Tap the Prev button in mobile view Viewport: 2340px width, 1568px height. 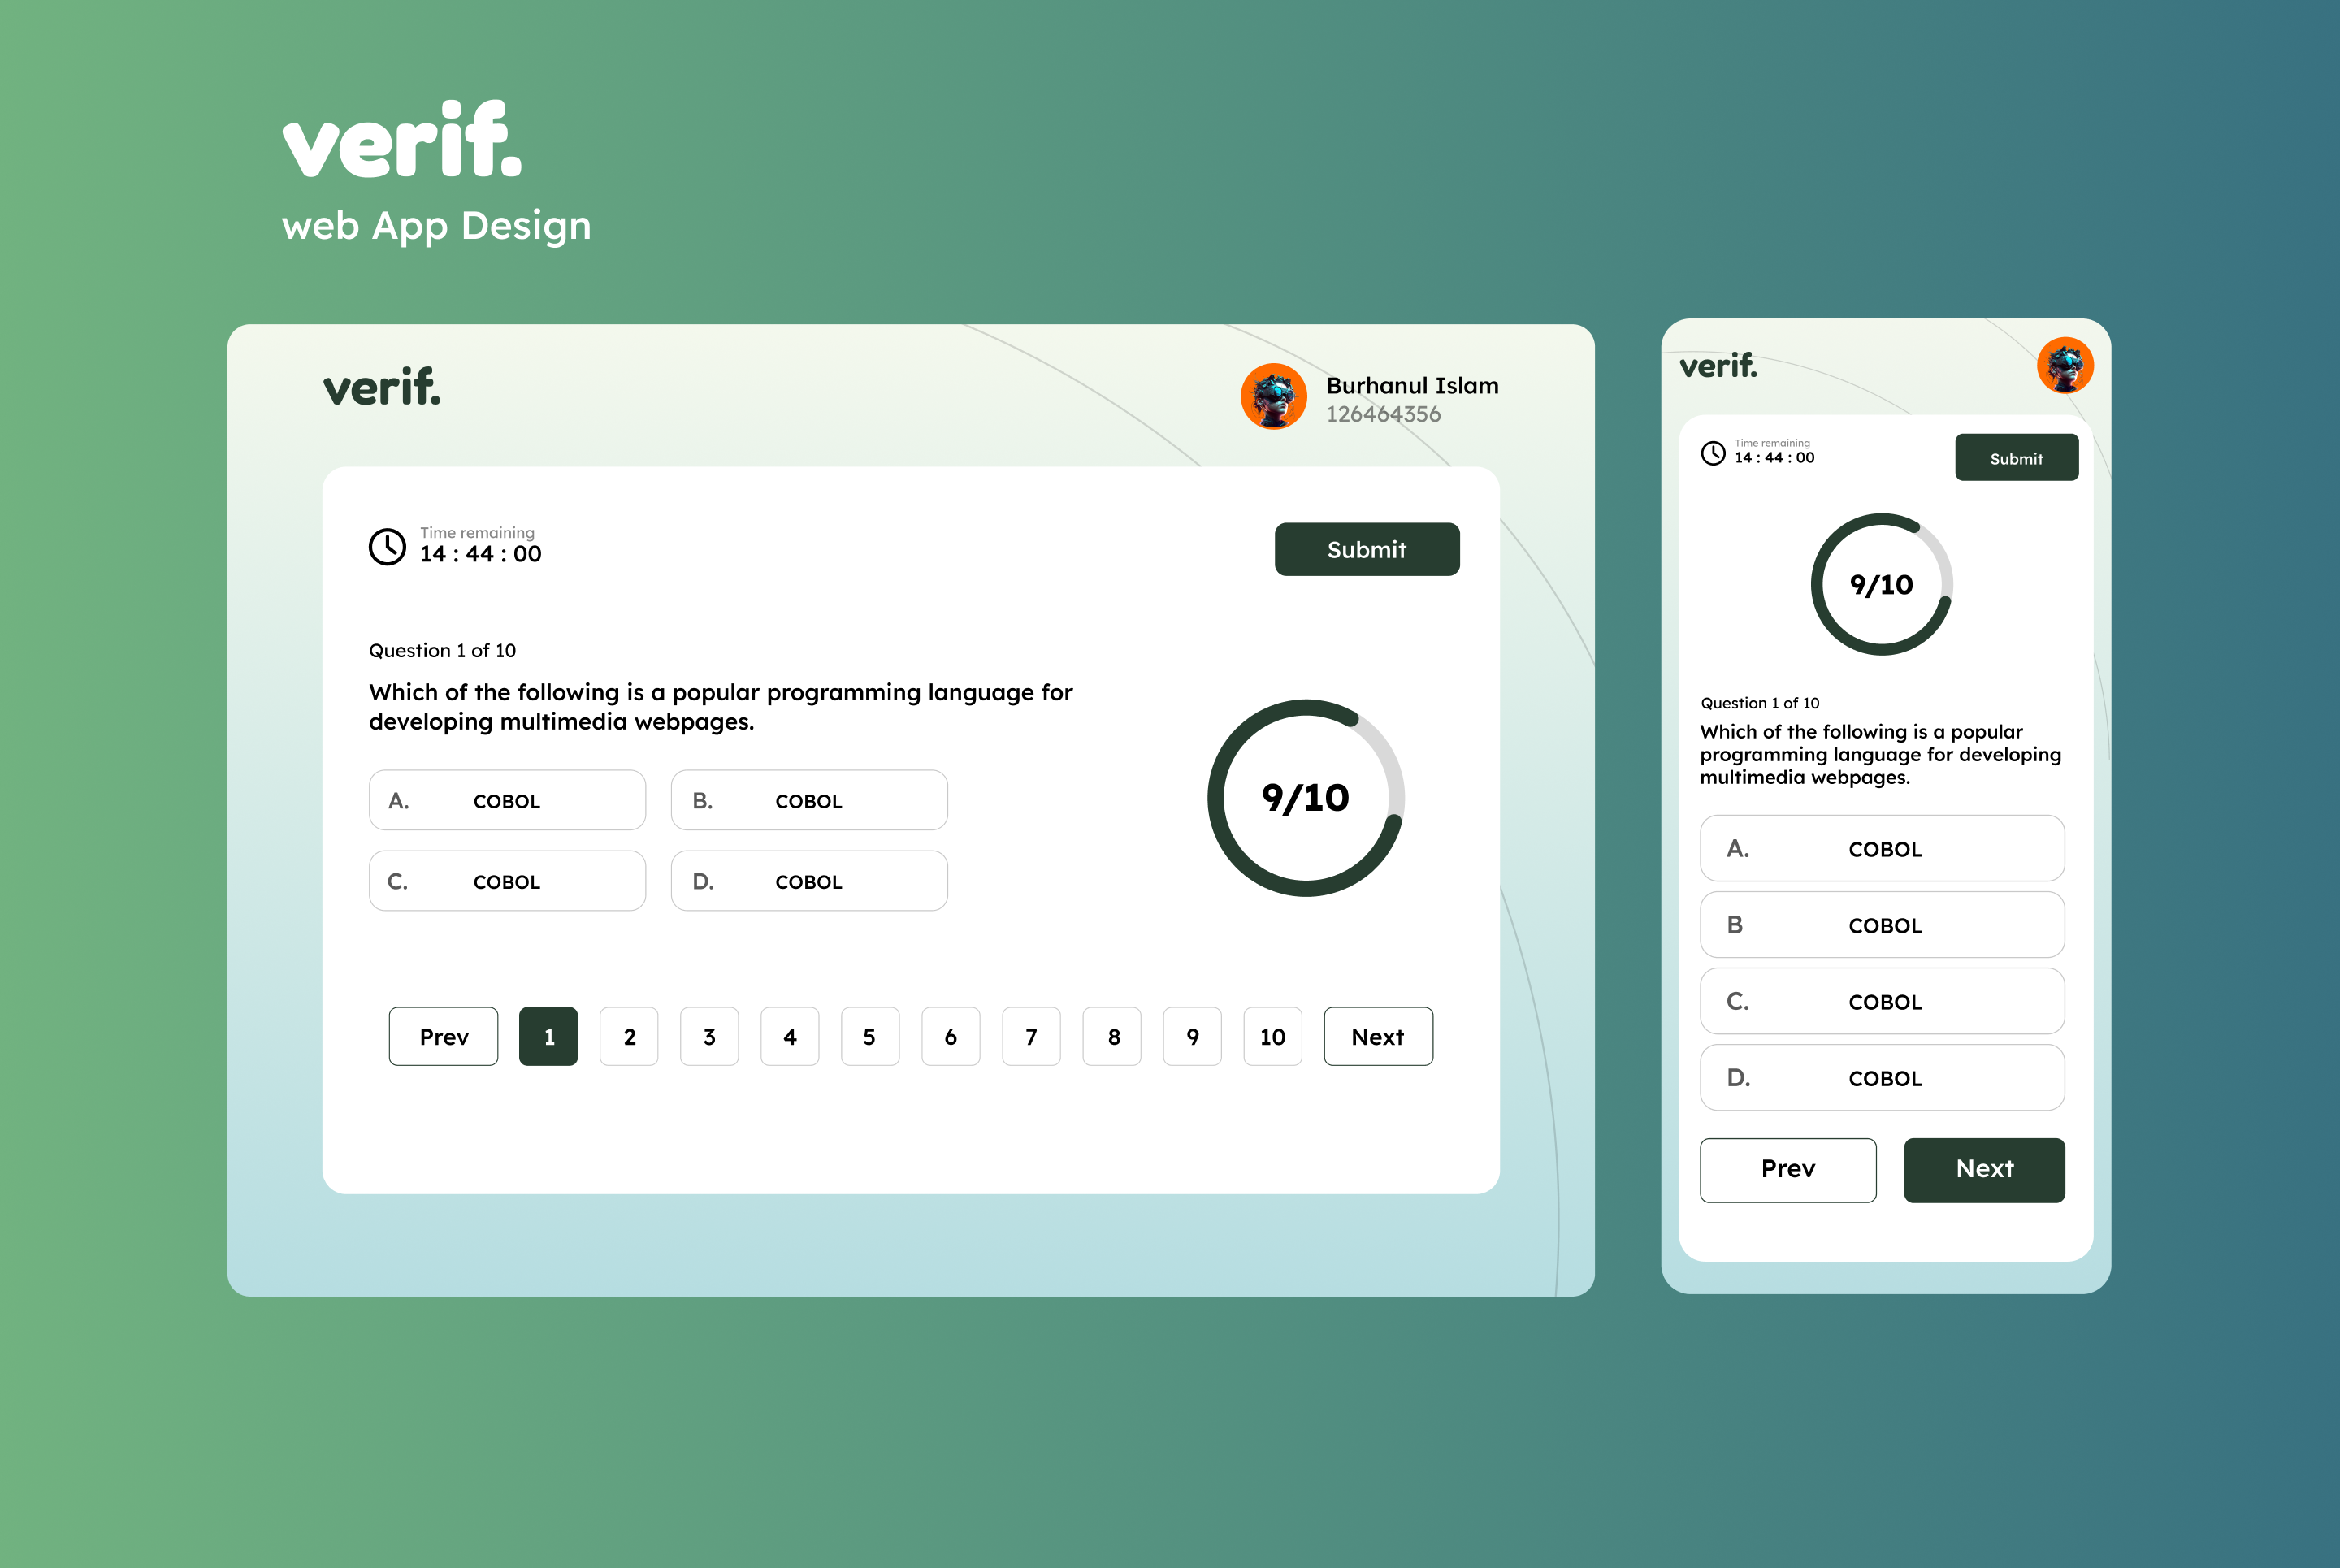point(1787,1169)
